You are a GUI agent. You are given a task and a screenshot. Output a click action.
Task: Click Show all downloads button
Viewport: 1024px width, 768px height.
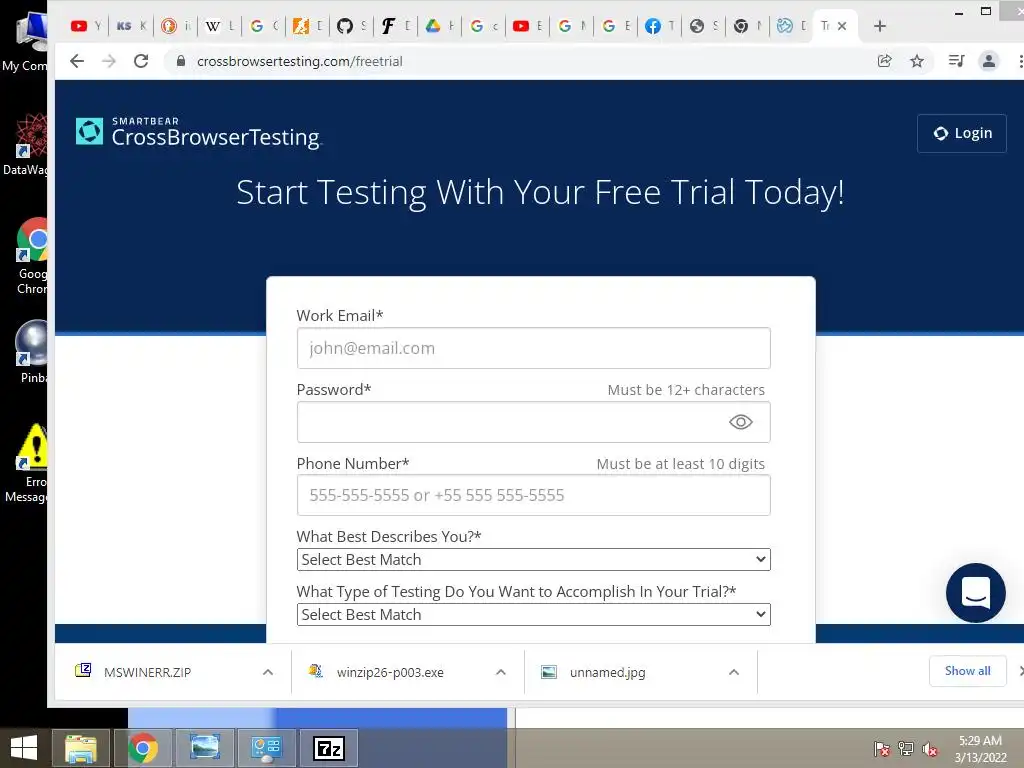(x=967, y=671)
